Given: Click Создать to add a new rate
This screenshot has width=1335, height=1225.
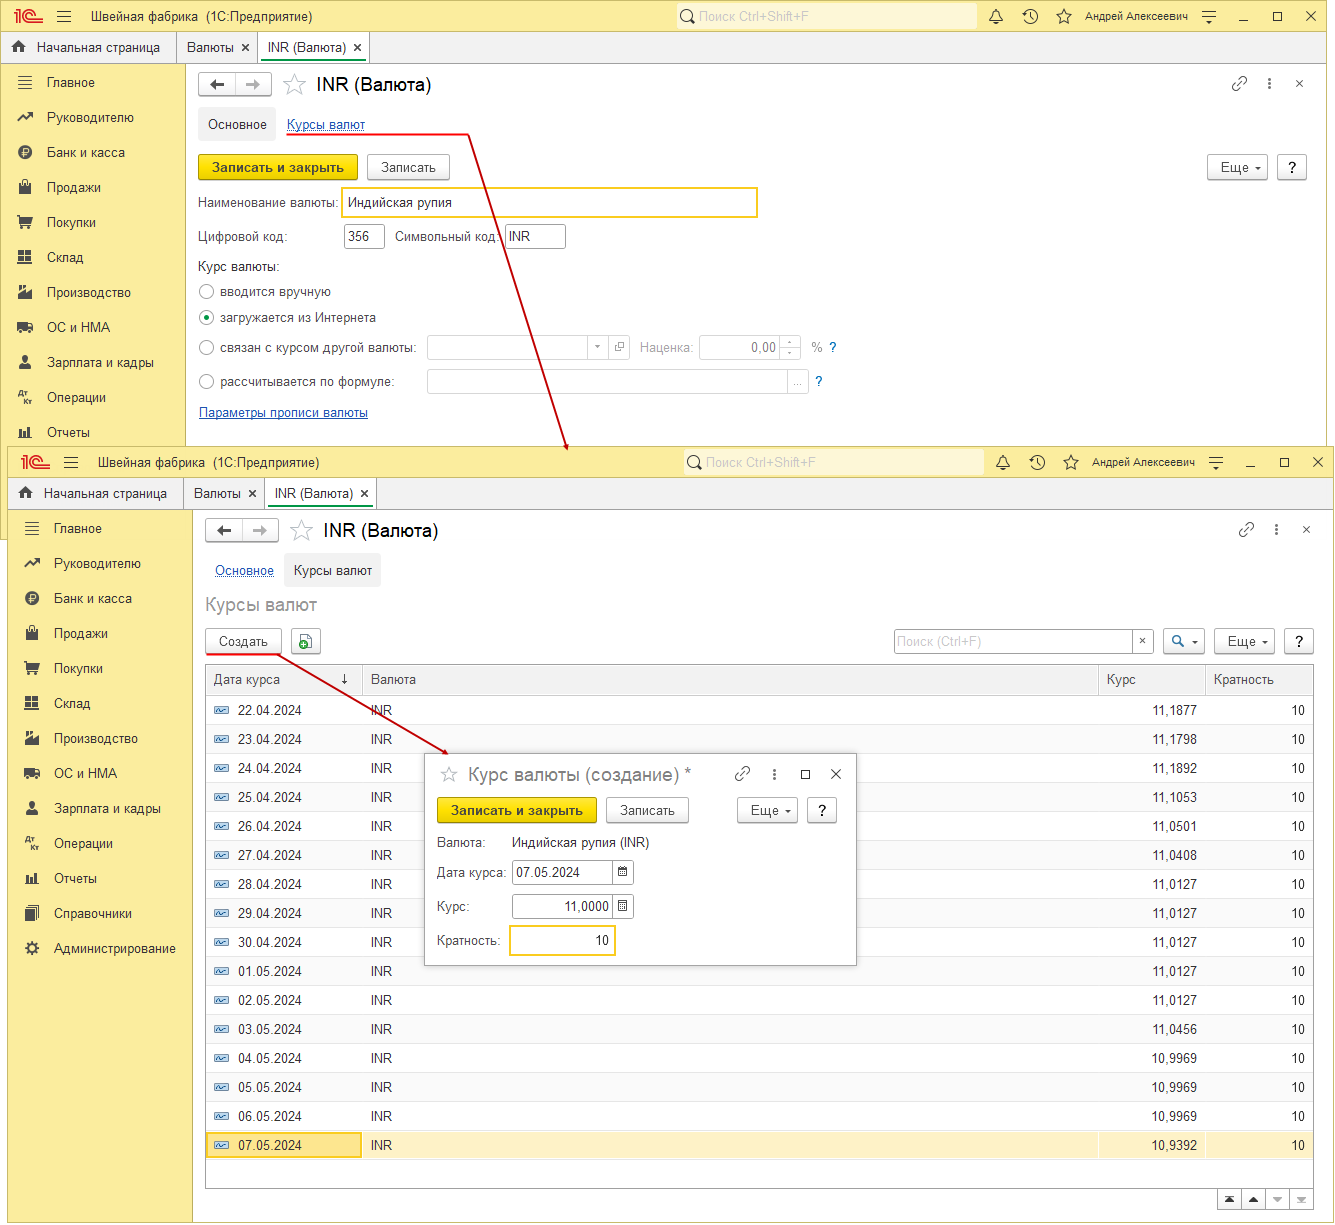Looking at the screenshot, I should (x=243, y=641).
